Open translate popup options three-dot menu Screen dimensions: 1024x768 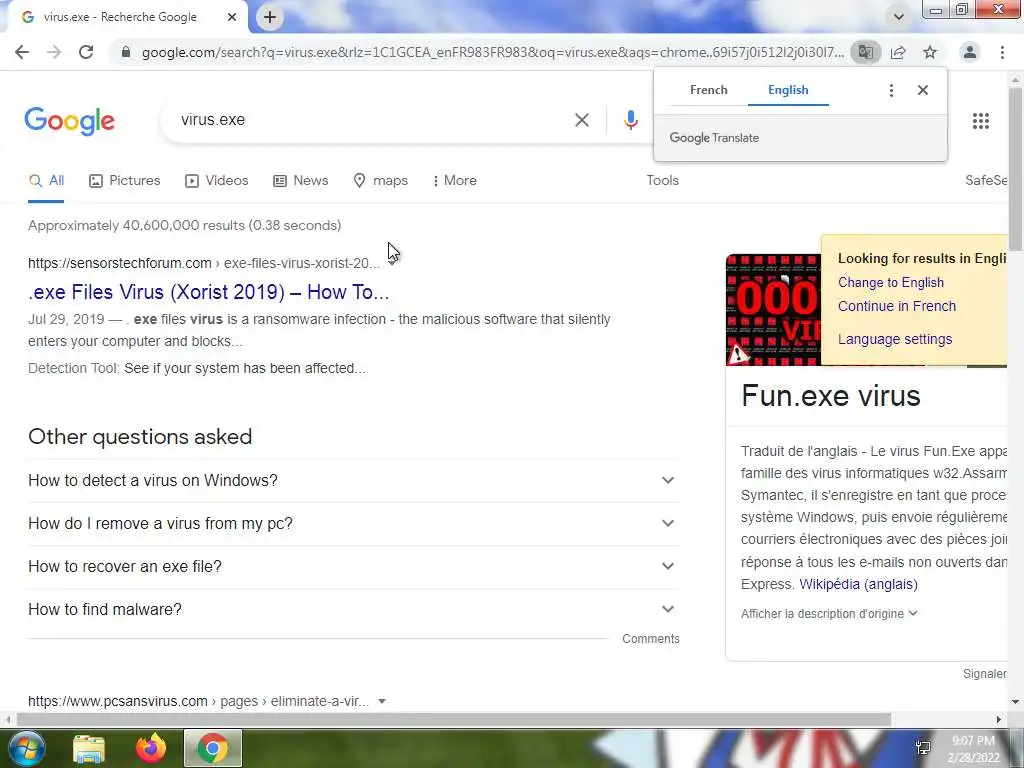point(891,90)
